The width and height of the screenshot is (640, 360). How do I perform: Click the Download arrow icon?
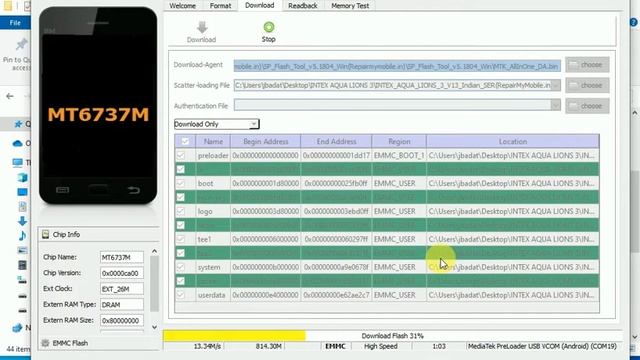pyautogui.click(x=202, y=27)
